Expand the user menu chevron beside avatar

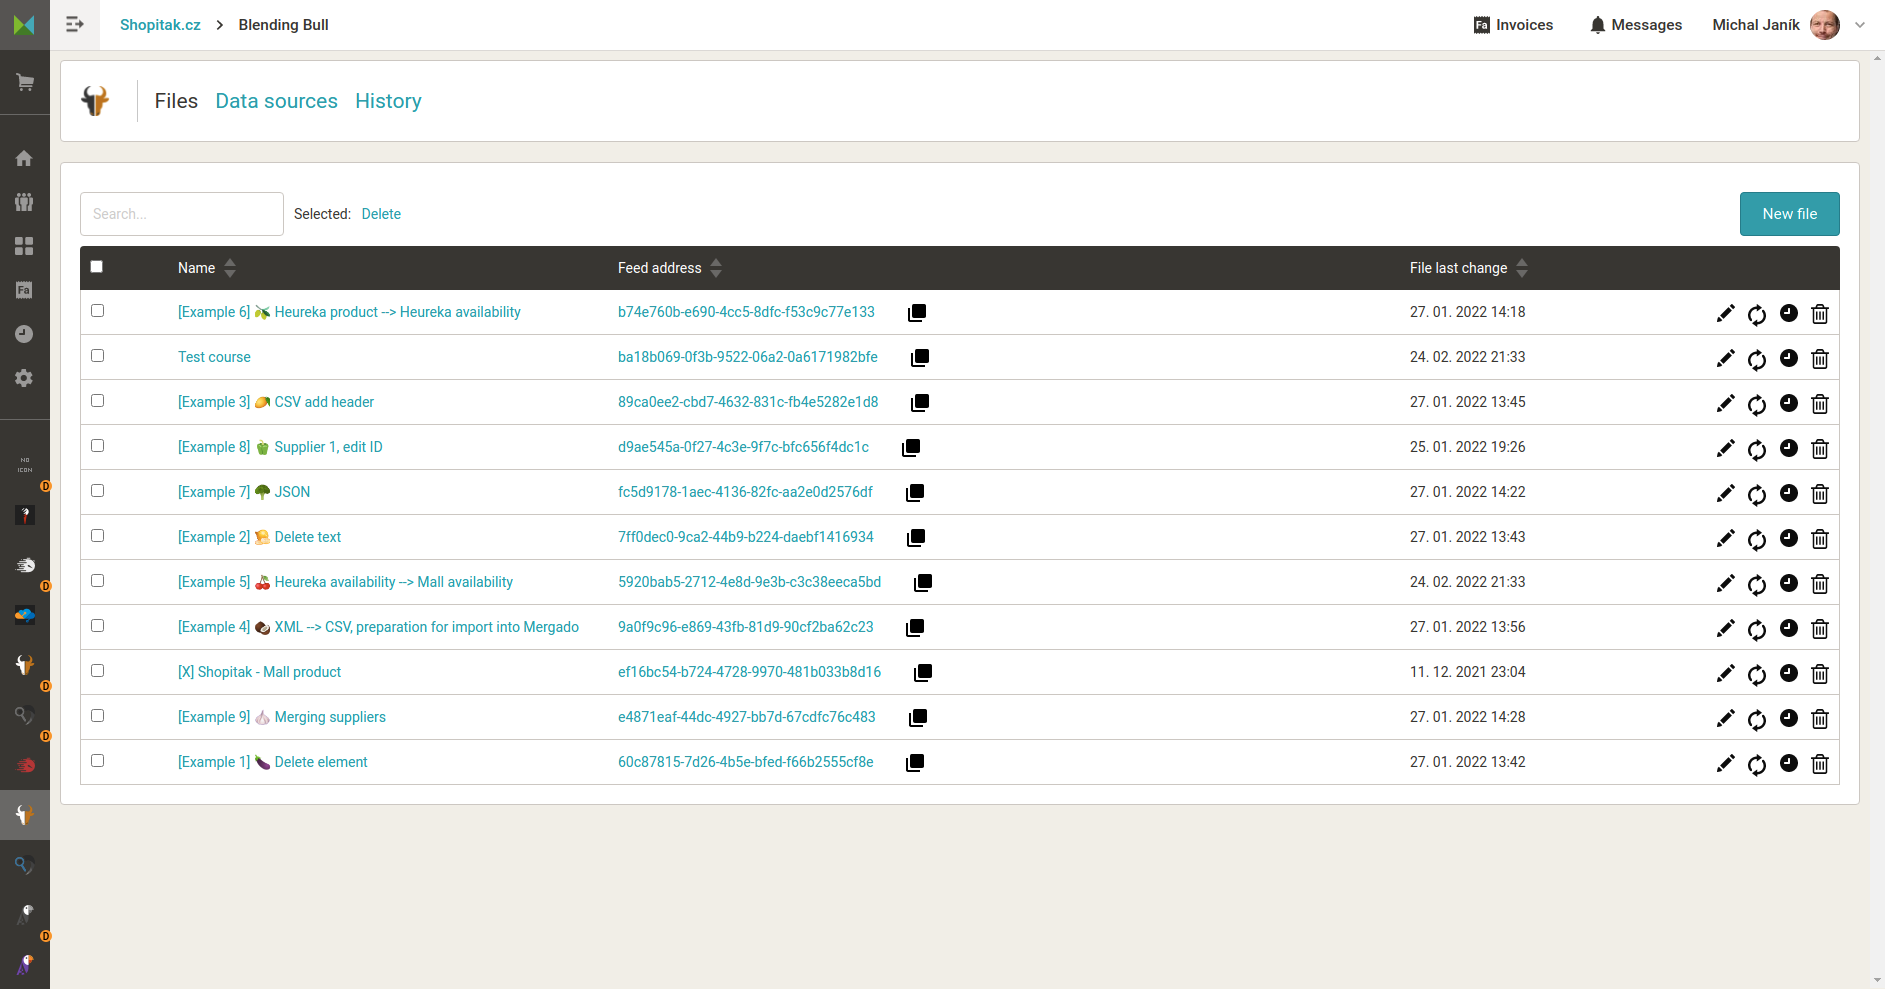[x=1860, y=25]
